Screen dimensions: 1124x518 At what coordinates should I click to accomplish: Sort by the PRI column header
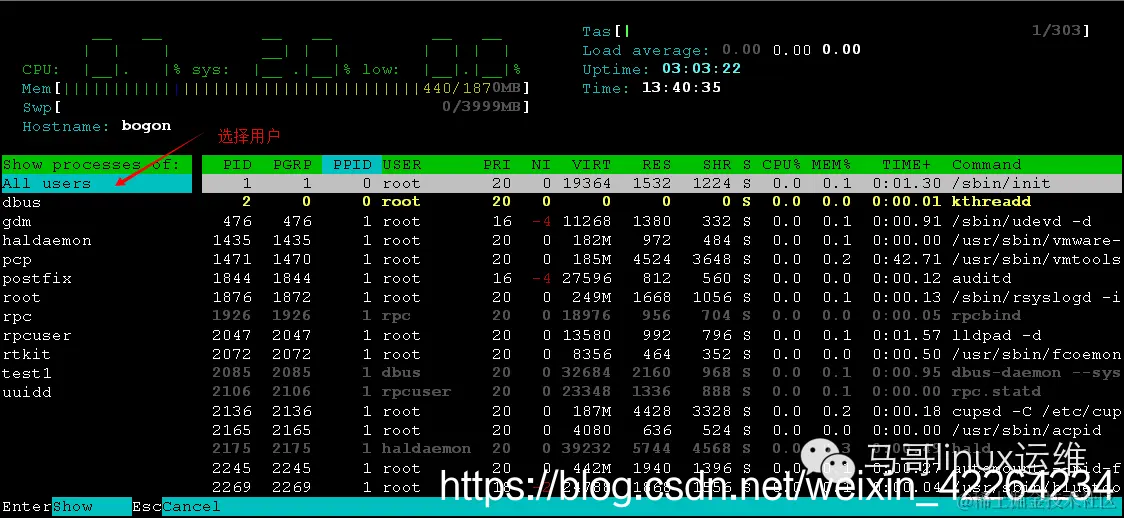coord(497,165)
